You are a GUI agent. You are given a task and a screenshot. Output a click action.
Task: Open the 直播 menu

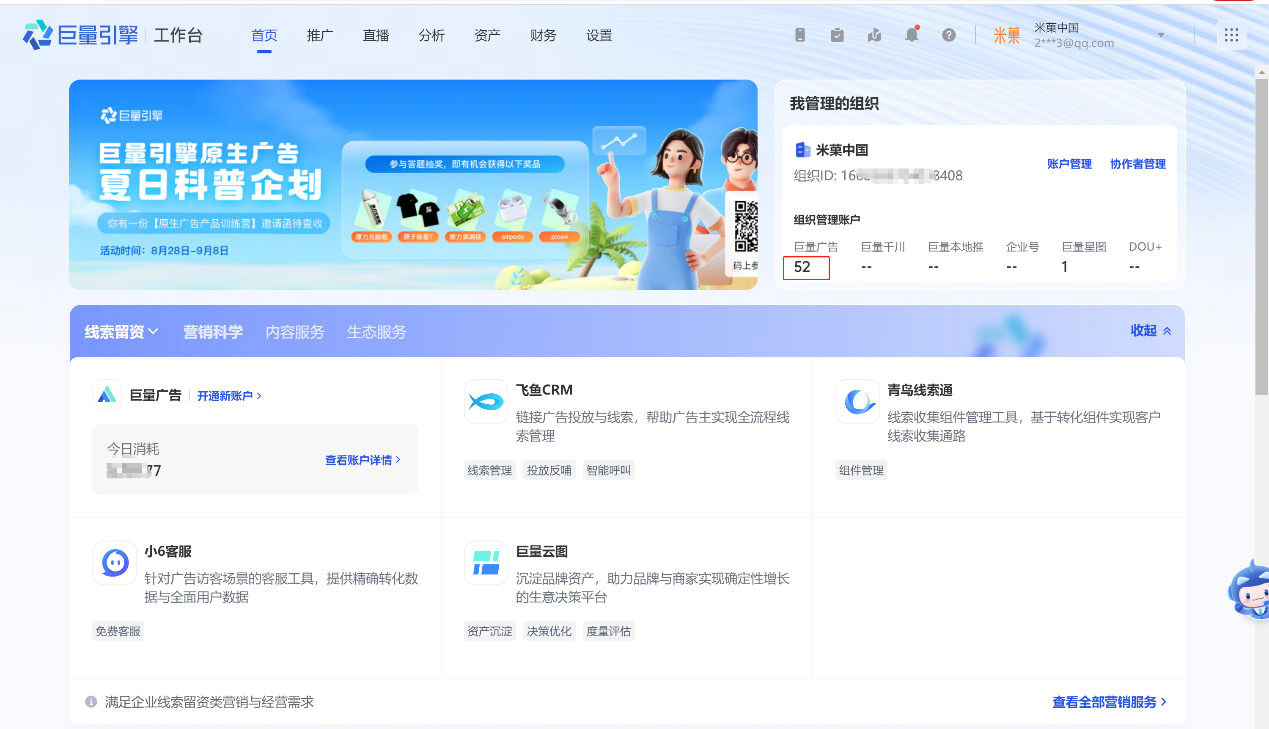[x=376, y=35]
